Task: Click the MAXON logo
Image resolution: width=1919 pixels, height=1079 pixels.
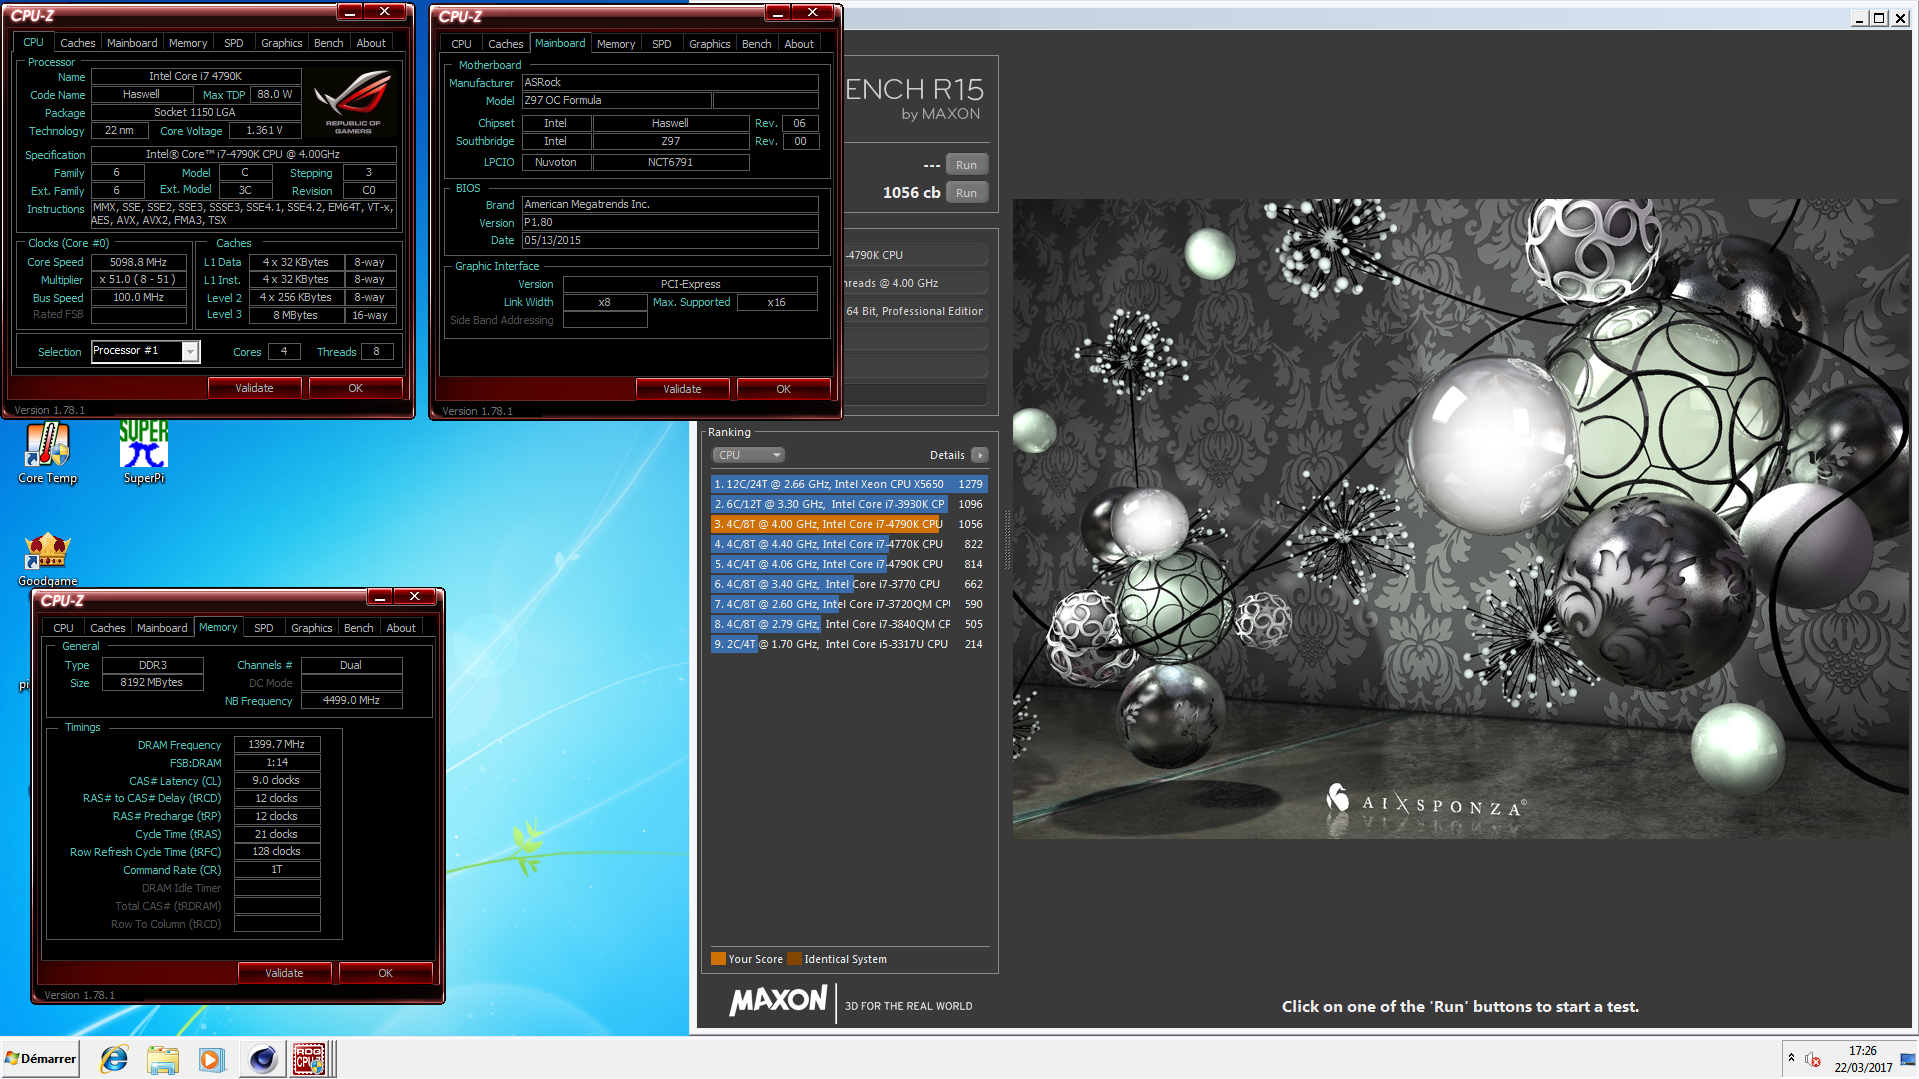Action: pyautogui.click(x=778, y=1001)
